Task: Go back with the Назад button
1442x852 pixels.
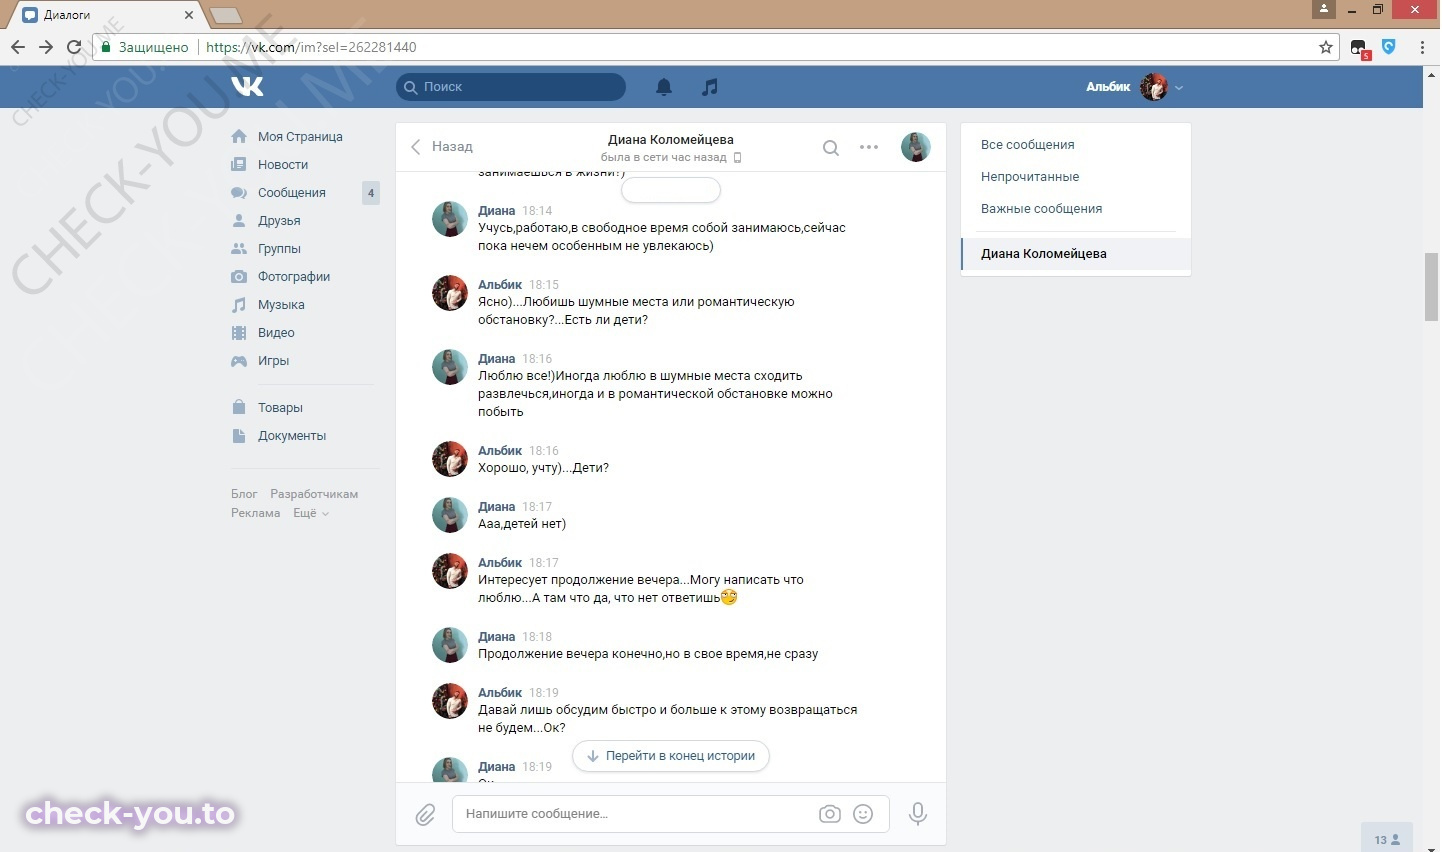Action: [x=442, y=146]
